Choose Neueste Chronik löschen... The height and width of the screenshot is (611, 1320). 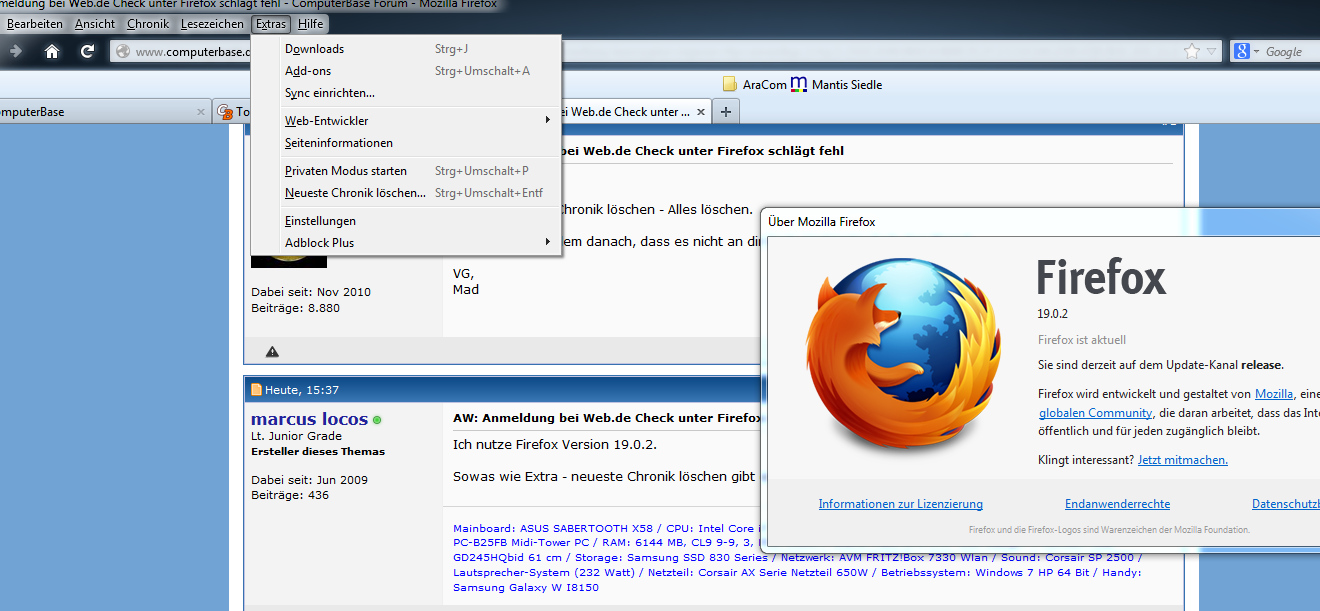406,193
